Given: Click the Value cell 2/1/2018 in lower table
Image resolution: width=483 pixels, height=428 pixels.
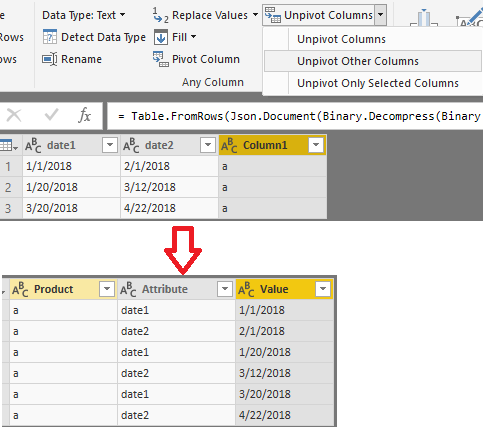Looking at the screenshot, I should point(284,331).
